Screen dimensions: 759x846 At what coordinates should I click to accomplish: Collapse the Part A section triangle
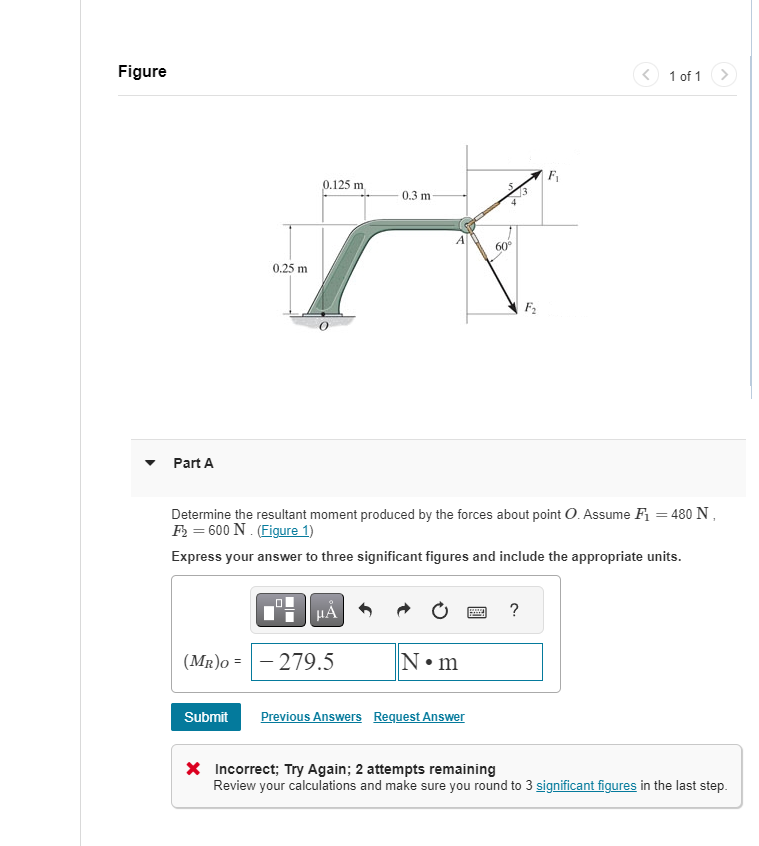149,463
